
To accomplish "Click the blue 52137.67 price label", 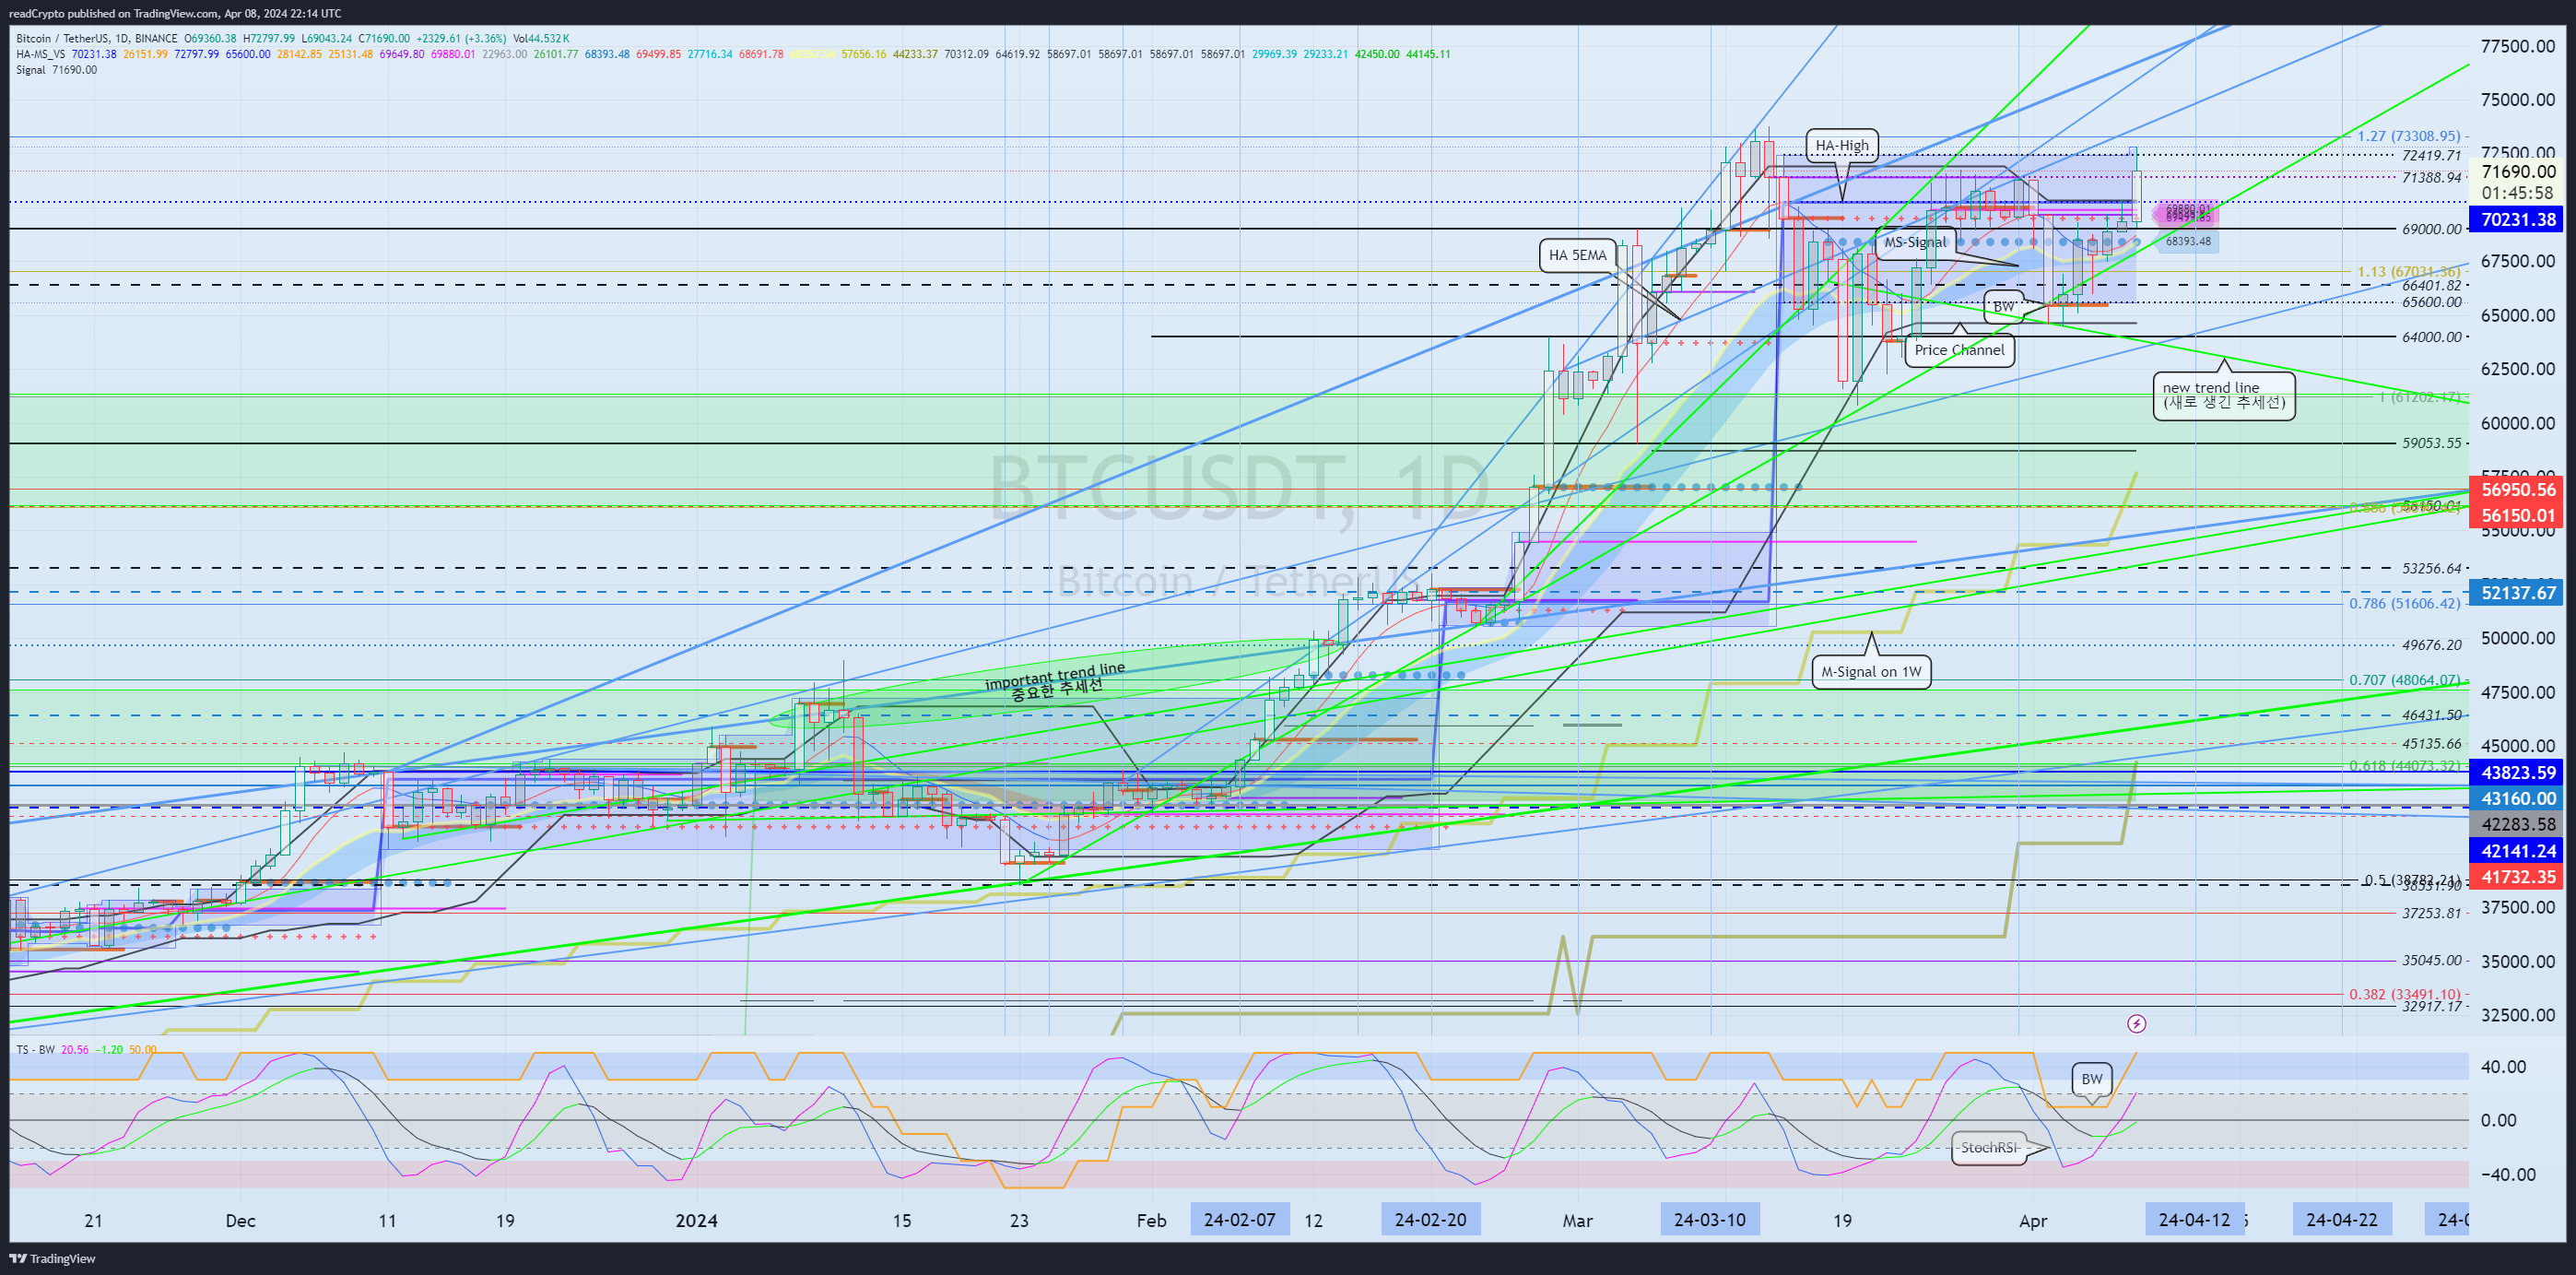I will point(2518,593).
